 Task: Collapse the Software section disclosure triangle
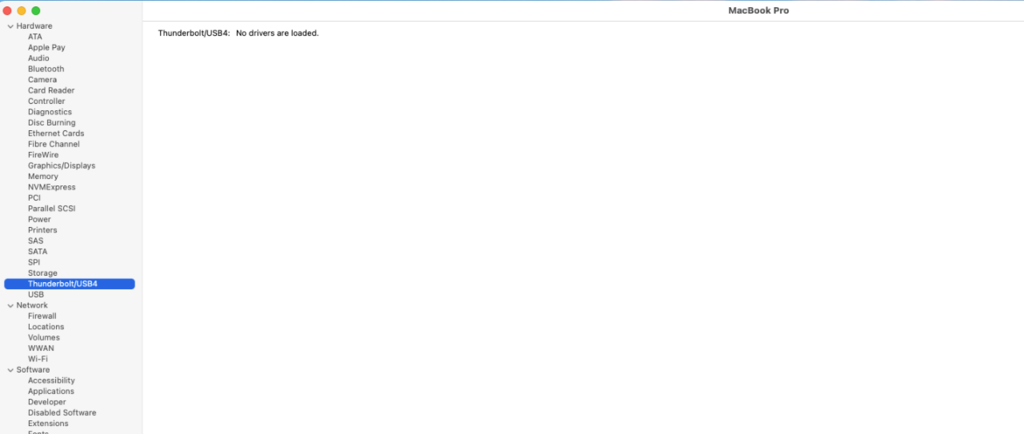pos(9,370)
